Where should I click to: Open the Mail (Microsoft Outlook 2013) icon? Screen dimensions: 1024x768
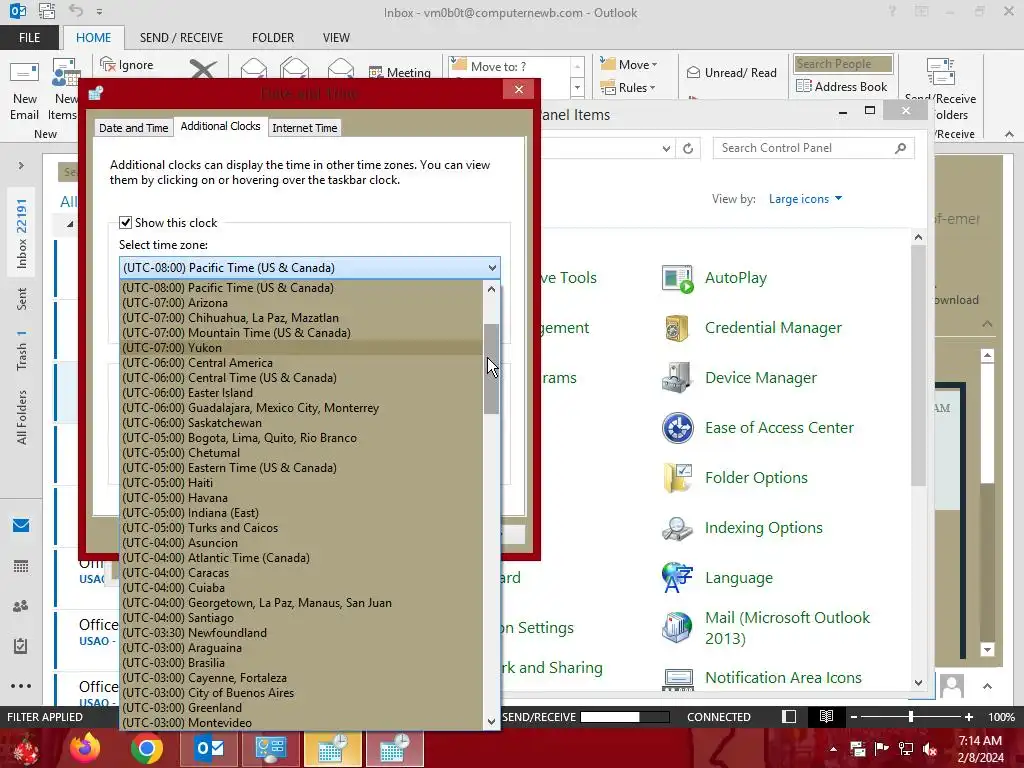[677, 628]
